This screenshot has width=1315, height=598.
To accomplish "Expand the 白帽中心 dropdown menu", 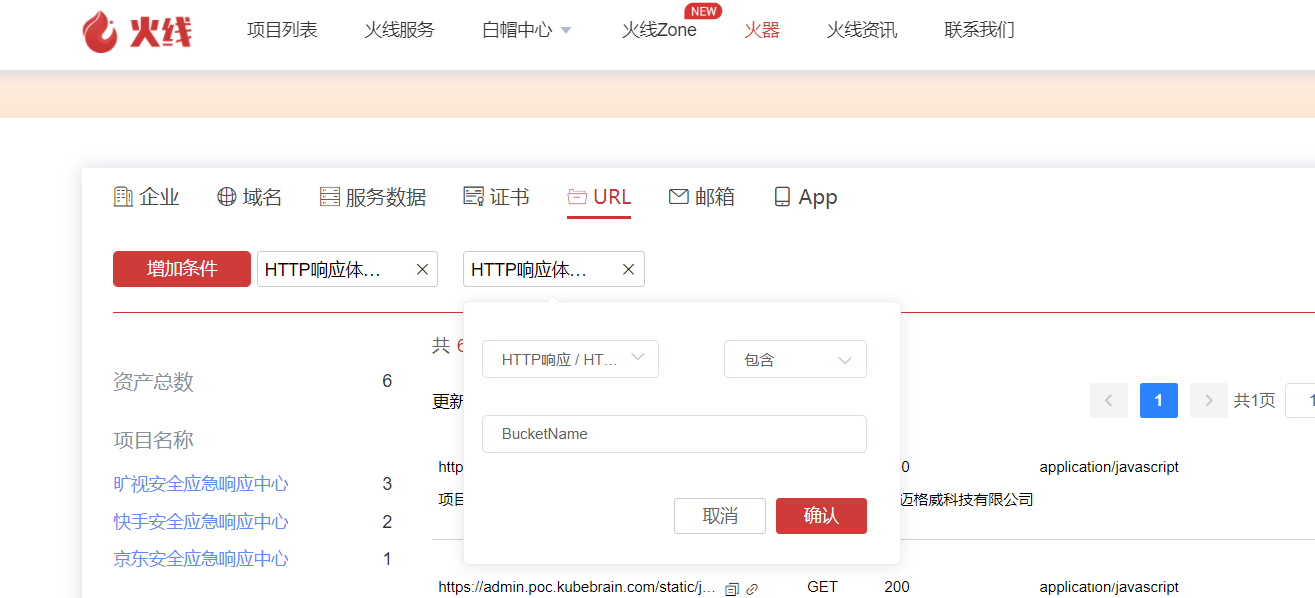I will 527,30.
